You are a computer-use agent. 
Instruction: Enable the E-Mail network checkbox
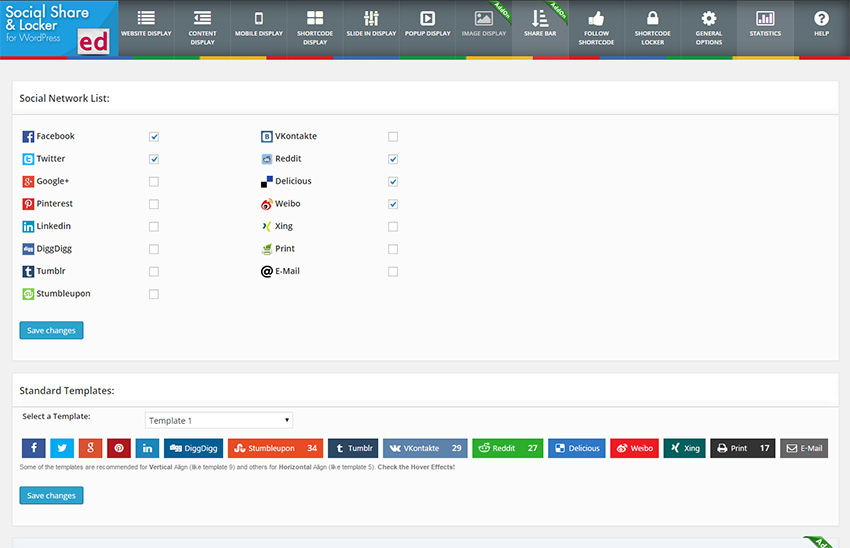[x=393, y=272]
